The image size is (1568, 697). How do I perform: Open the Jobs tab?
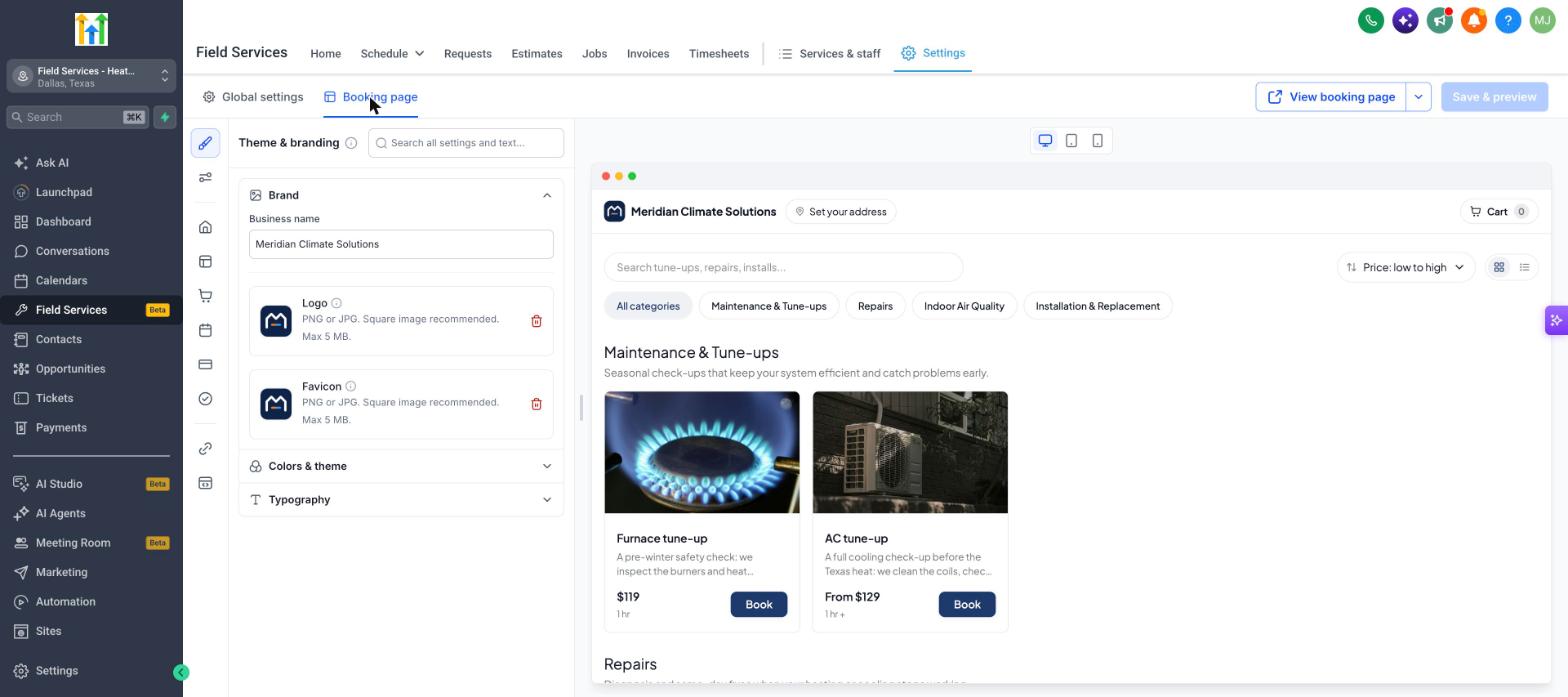(x=594, y=53)
